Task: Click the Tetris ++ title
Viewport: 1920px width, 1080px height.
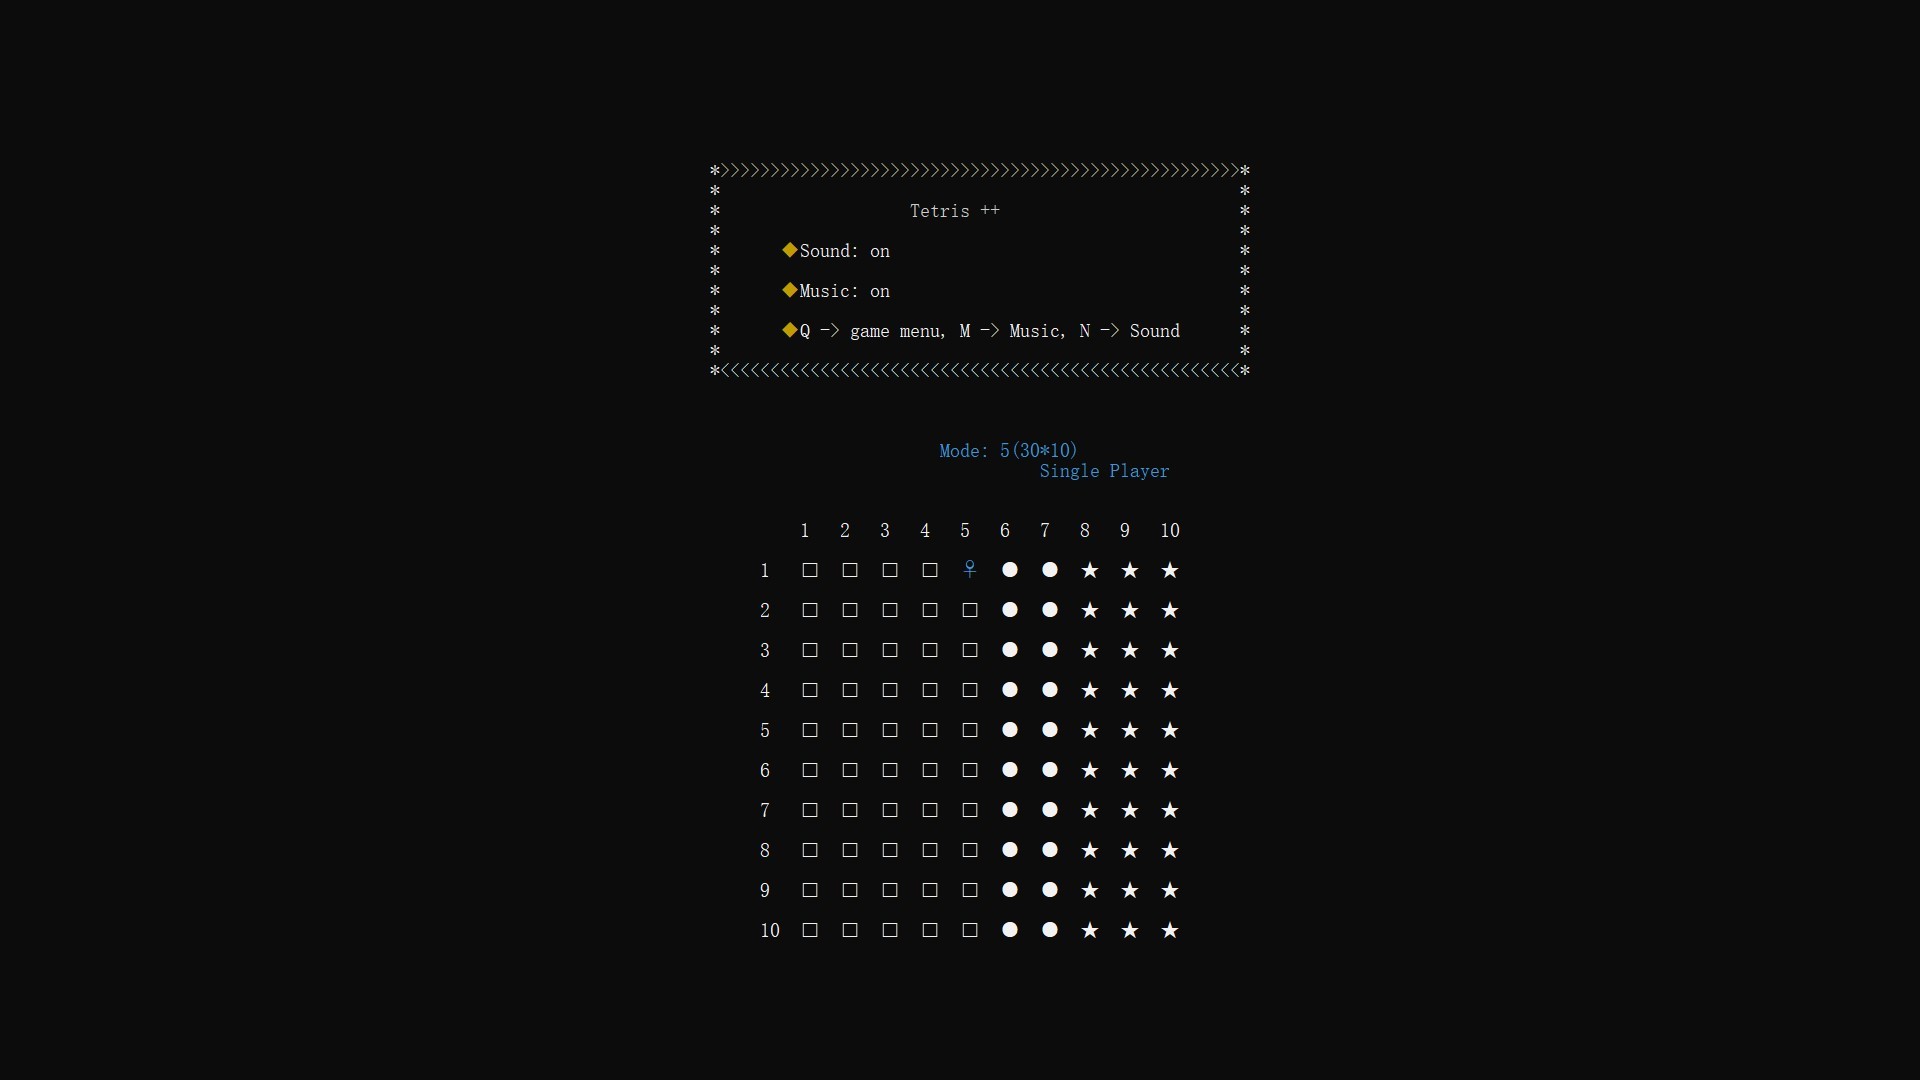Action: [x=954, y=211]
